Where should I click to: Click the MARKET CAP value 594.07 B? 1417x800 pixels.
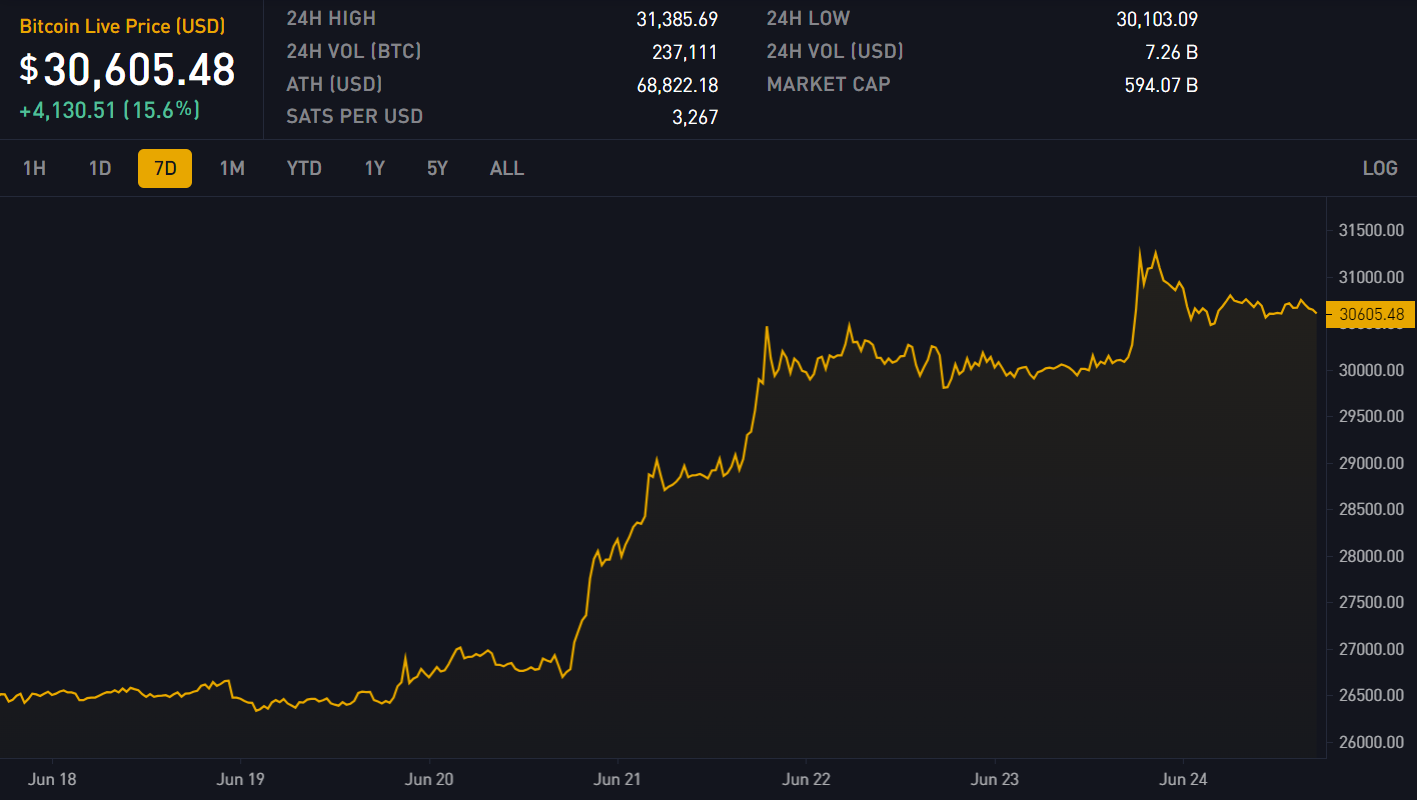(1160, 85)
